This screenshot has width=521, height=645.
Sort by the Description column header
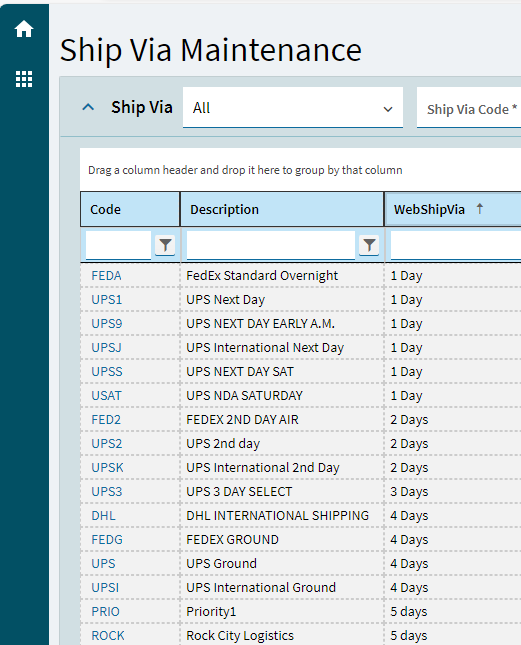click(282, 209)
